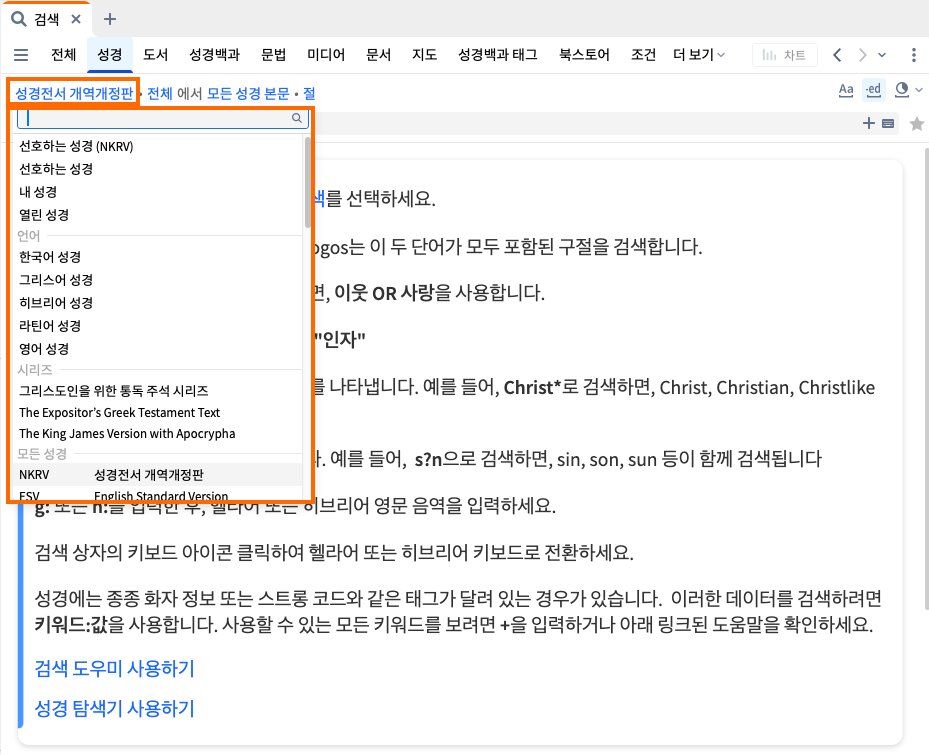929x755 pixels.
Task: Click the dropdown list scrollbar thumb
Action: [x=307, y=182]
